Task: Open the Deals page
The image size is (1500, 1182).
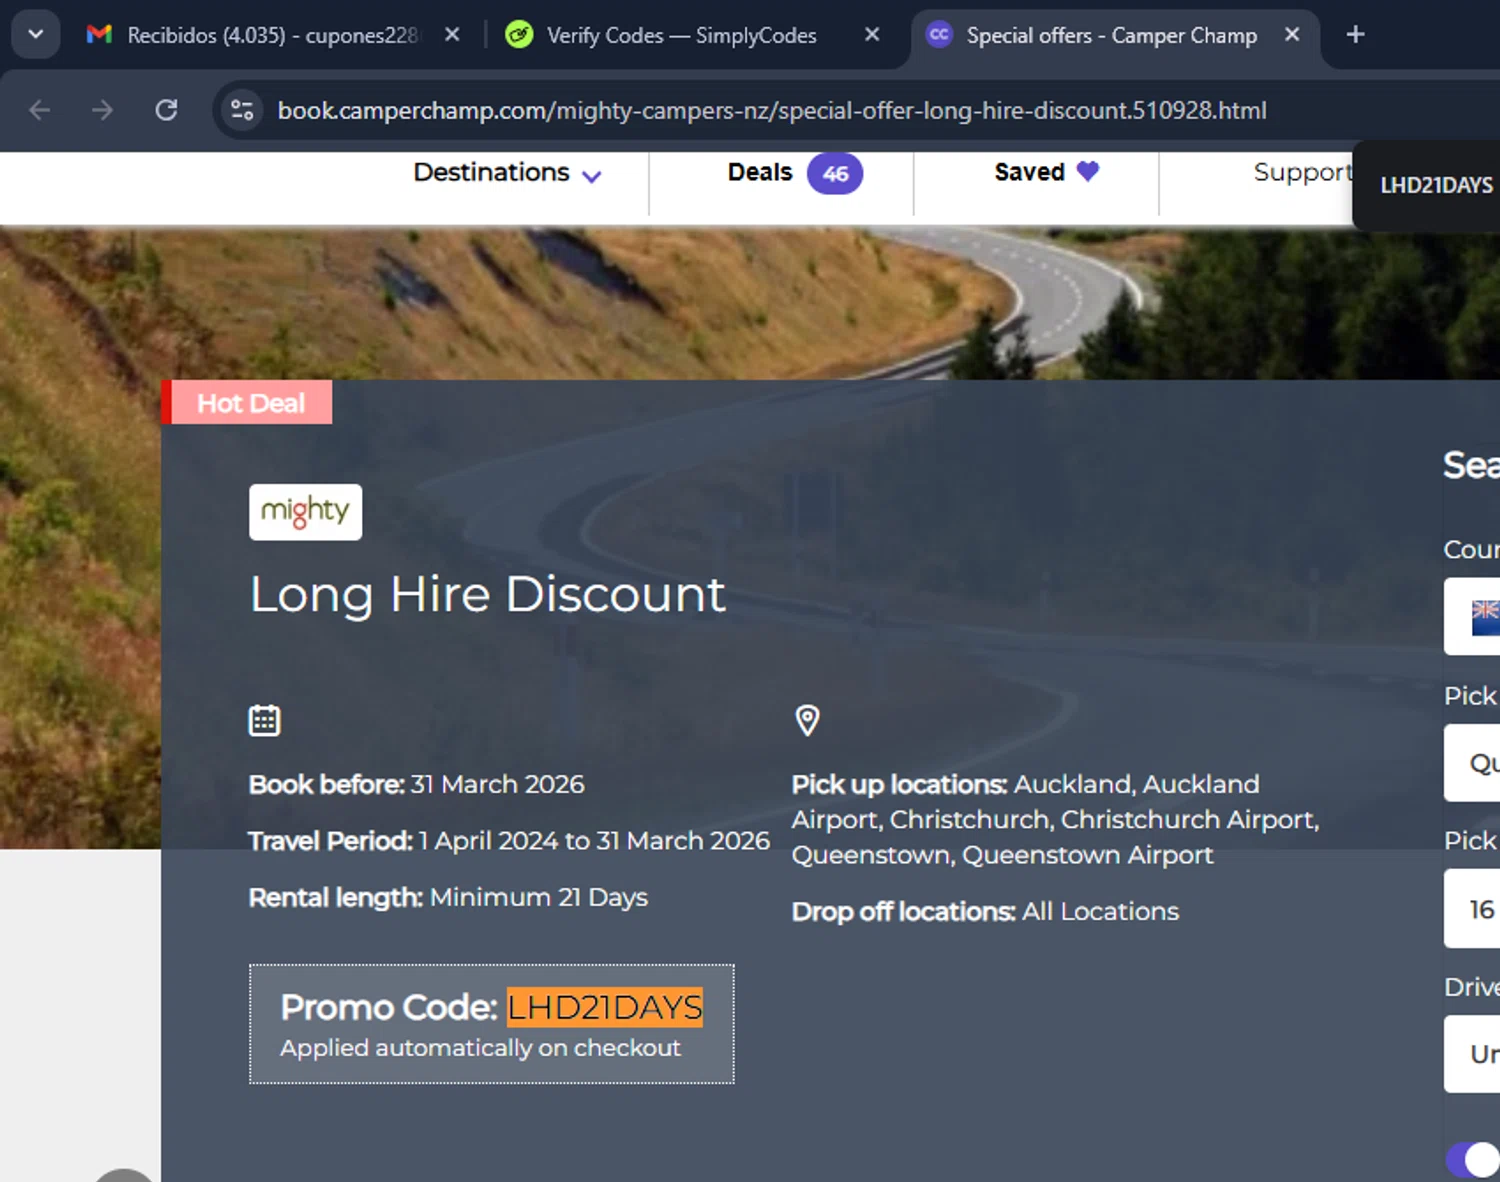Action: (760, 172)
